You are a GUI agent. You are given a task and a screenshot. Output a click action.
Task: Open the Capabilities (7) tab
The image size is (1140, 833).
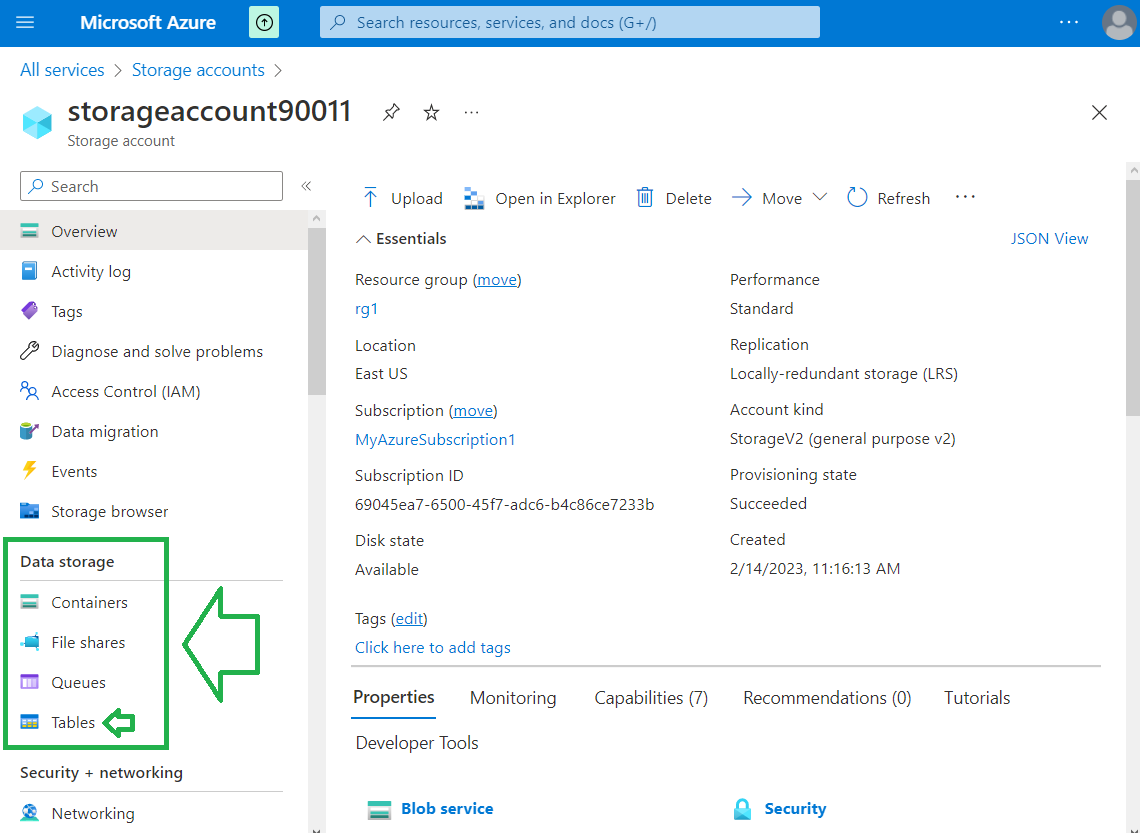[651, 698]
